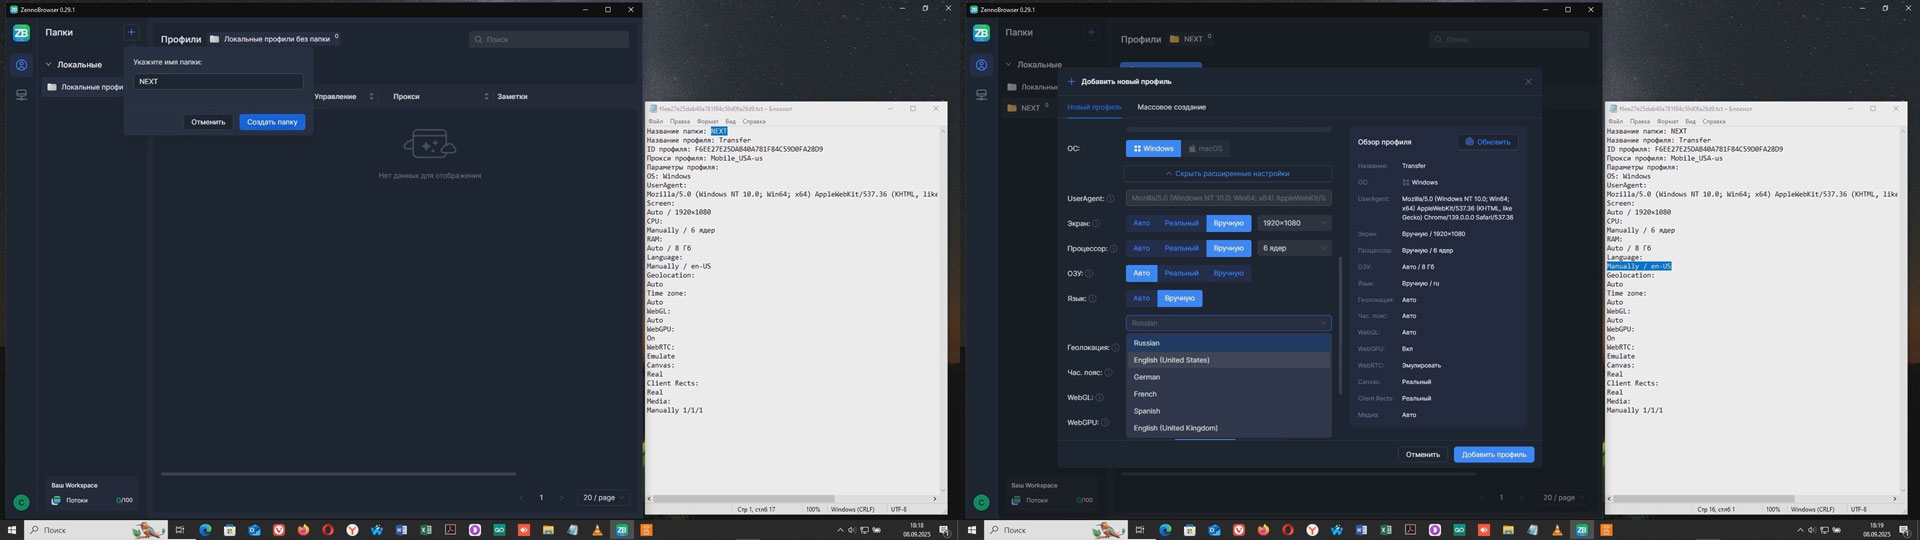Click the folder name field containing NEXT

click(x=218, y=81)
